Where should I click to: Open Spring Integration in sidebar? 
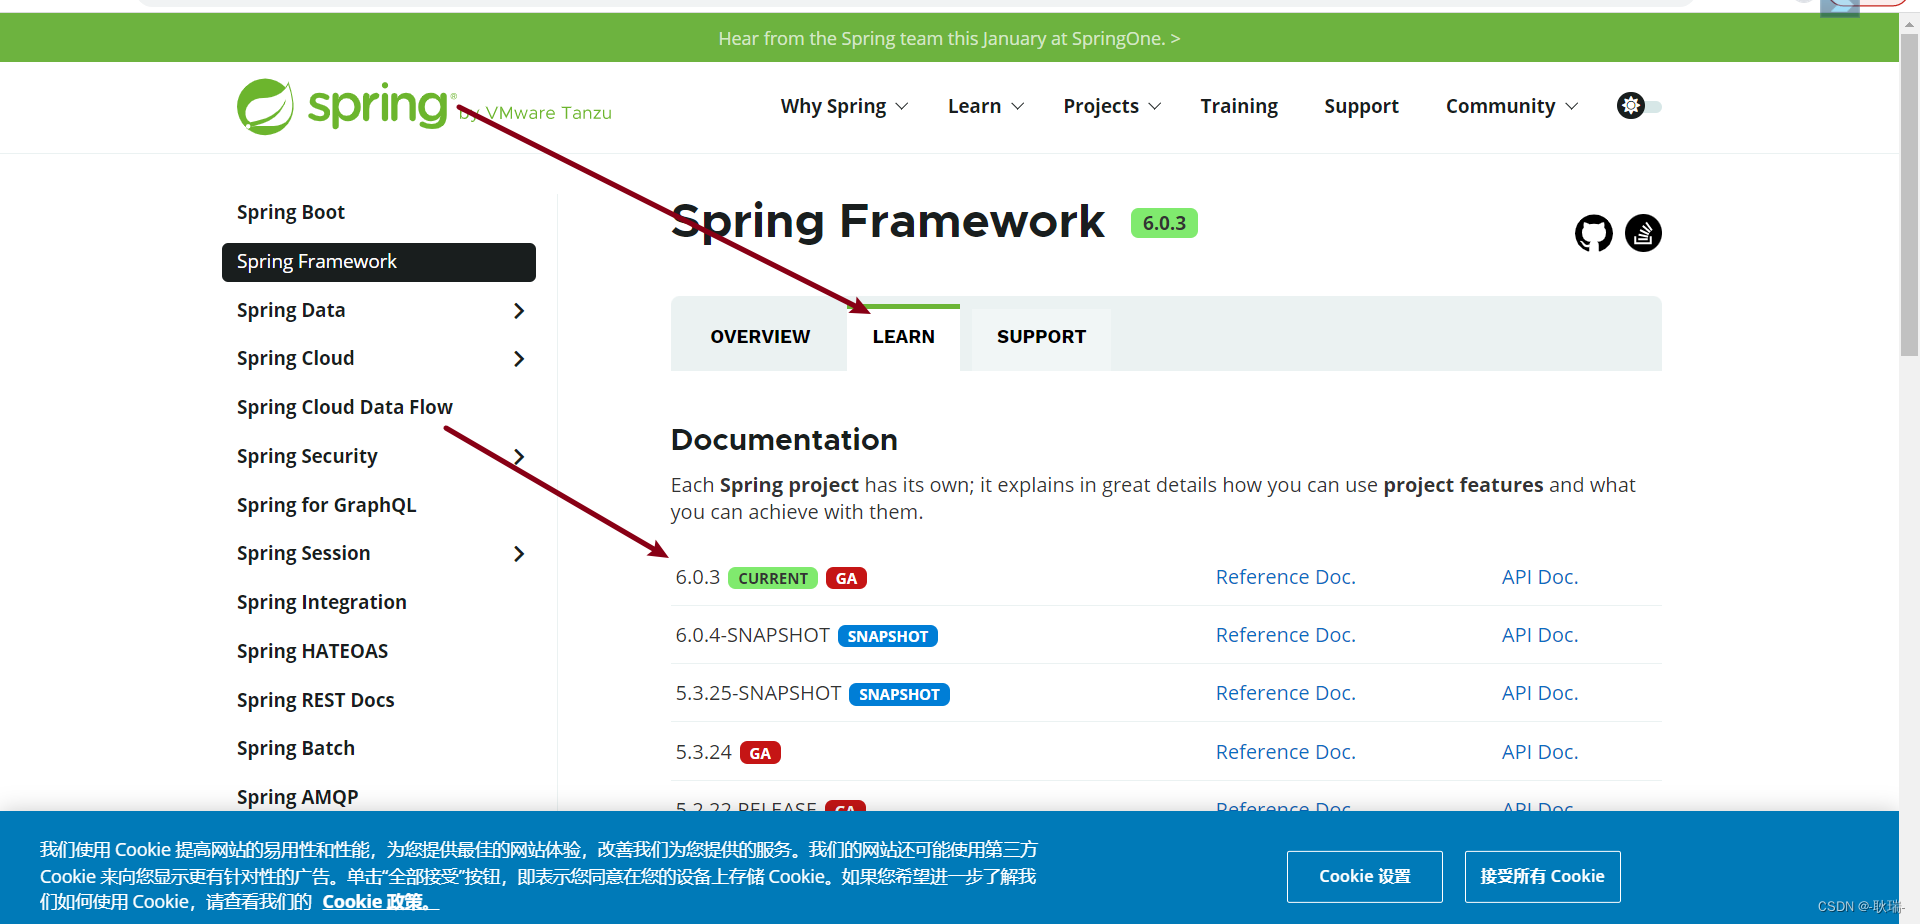point(321,602)
